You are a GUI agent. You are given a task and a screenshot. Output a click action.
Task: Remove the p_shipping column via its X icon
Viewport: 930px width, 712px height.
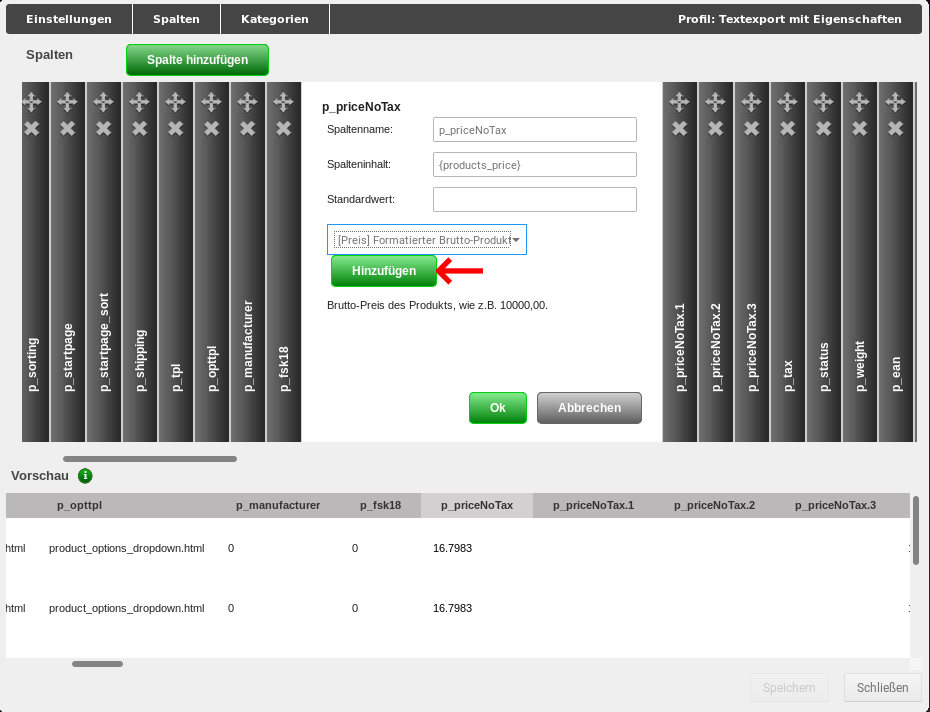point(139,128)
